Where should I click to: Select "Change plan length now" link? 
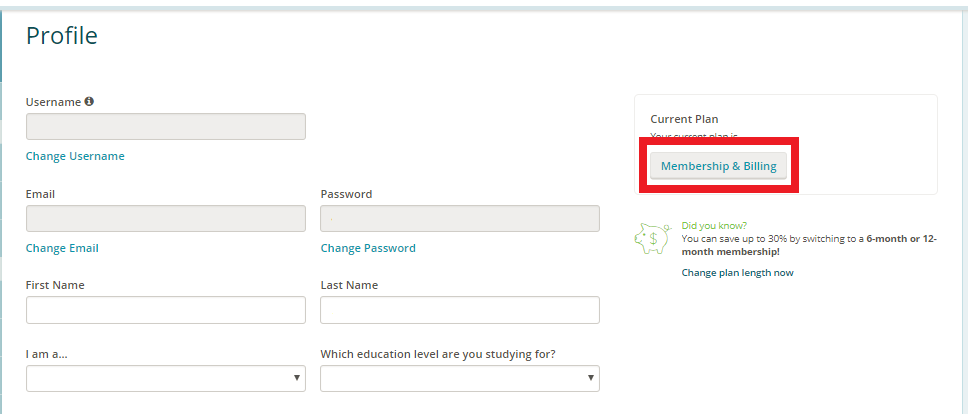(x=737, y=273)
